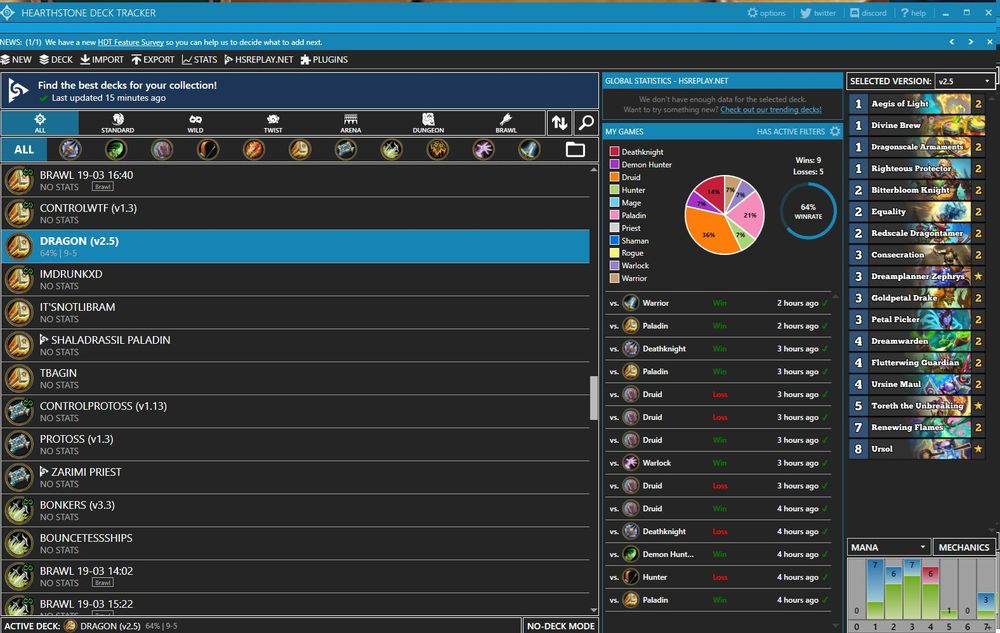Screen dimensions: 1000x633
Task: Select the ALL deck types tab
Action: tap(40, 123)
